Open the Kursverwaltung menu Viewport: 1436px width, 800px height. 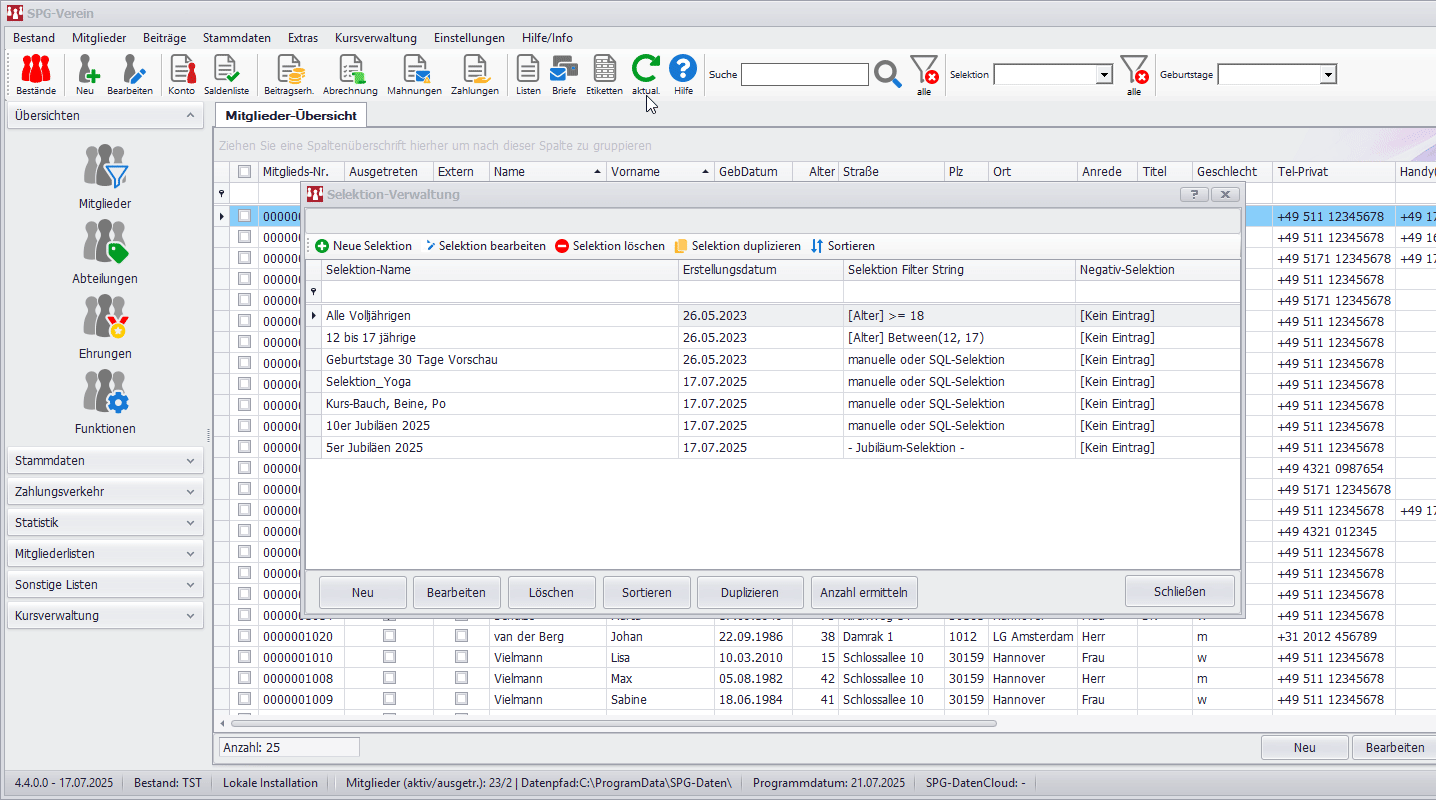(375, 38)
